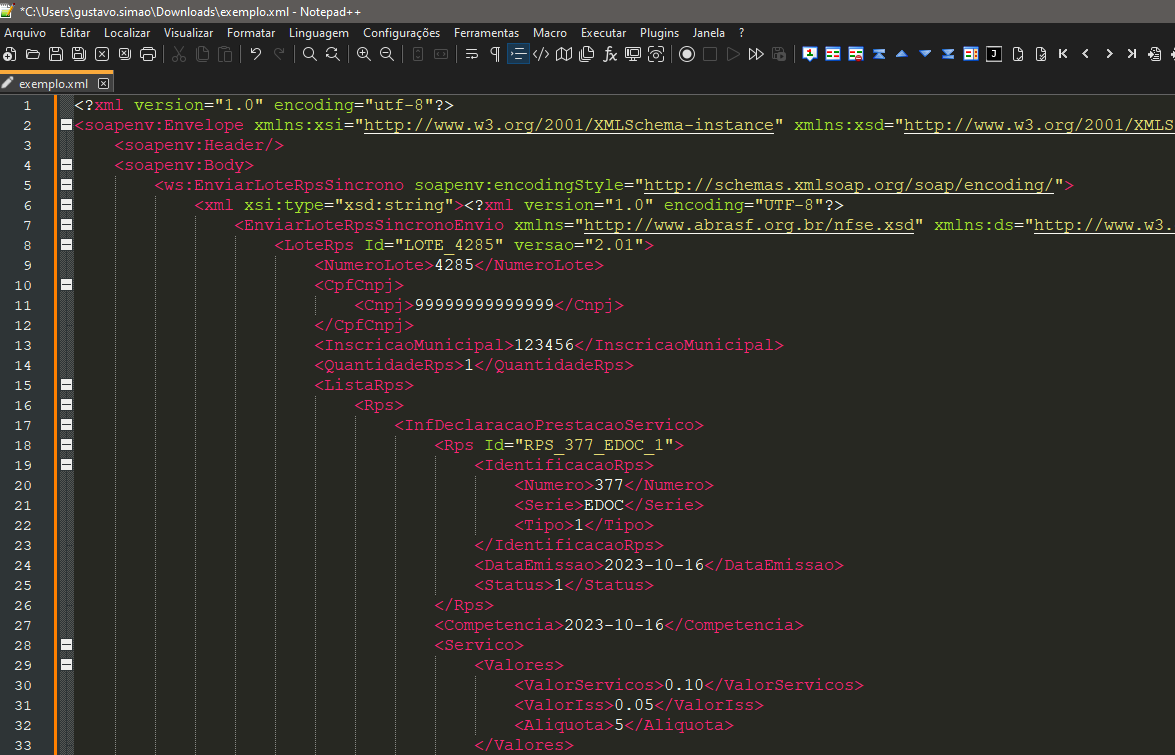Viewport: 1175px width, 755px height.
Task: Open the Replace dialog icon
Action: (332, 54)
